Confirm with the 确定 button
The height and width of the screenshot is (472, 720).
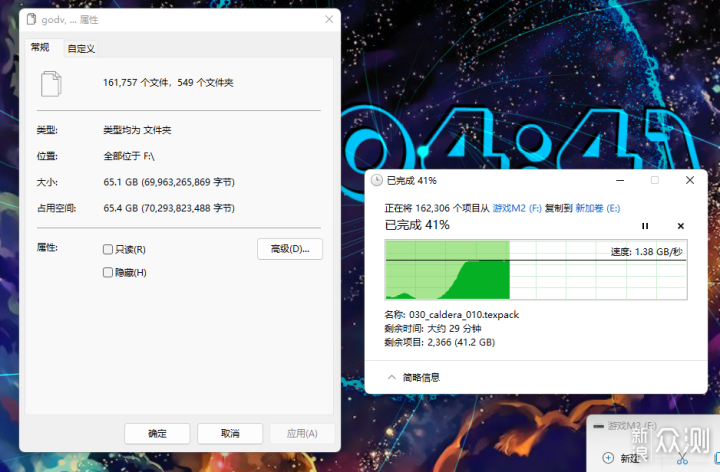(x=157, y=433)
